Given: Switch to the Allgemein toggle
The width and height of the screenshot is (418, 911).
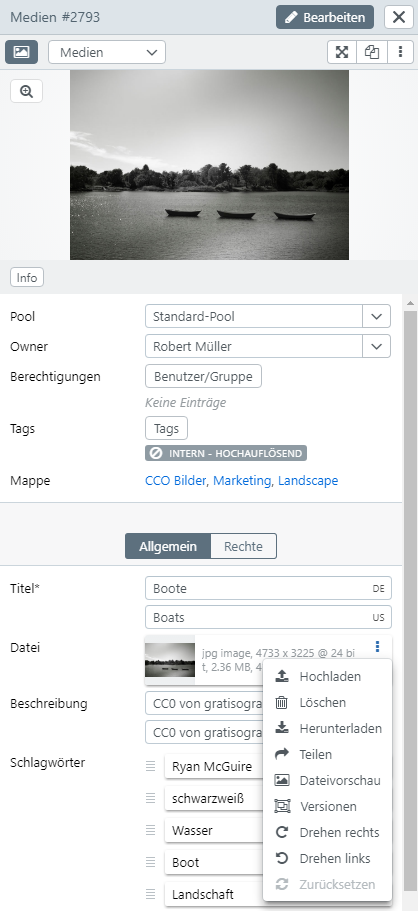Looking at the screenshot, I should pos(167,546).
